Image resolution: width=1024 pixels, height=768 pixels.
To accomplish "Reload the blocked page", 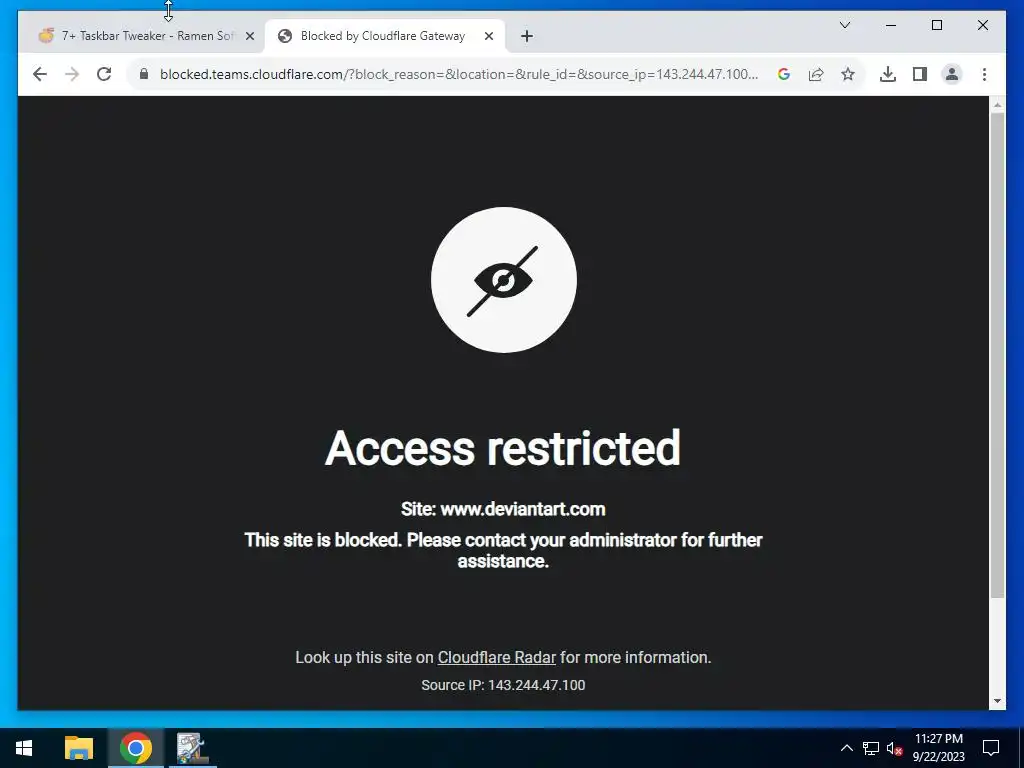I will click(104, 74).
